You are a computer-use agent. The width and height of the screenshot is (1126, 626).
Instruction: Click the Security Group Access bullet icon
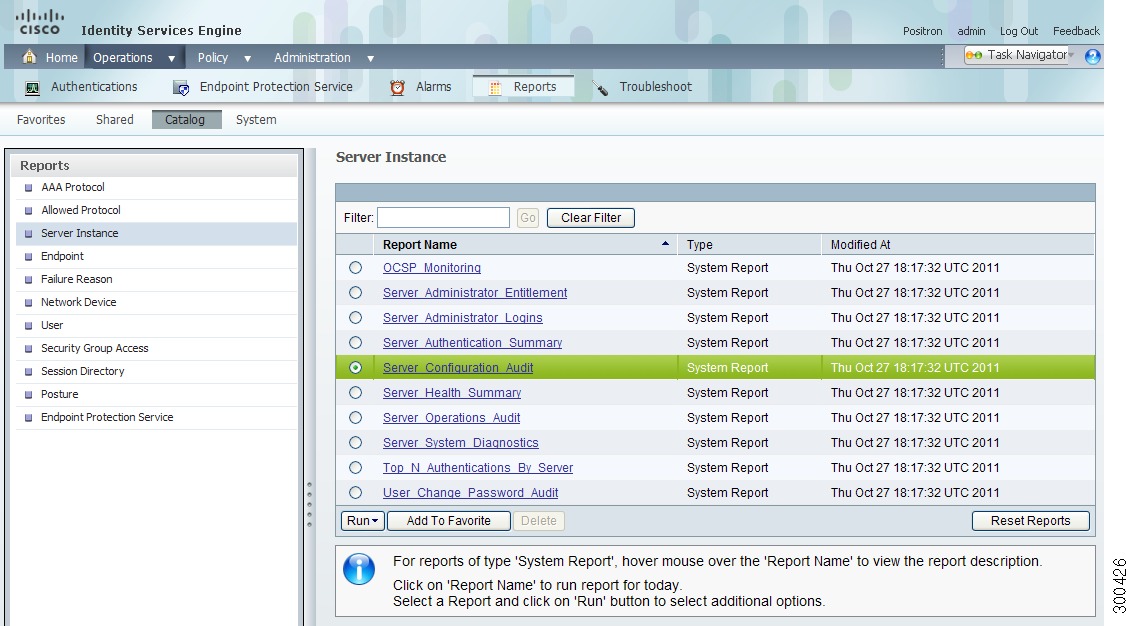click(x=29, y=348)
